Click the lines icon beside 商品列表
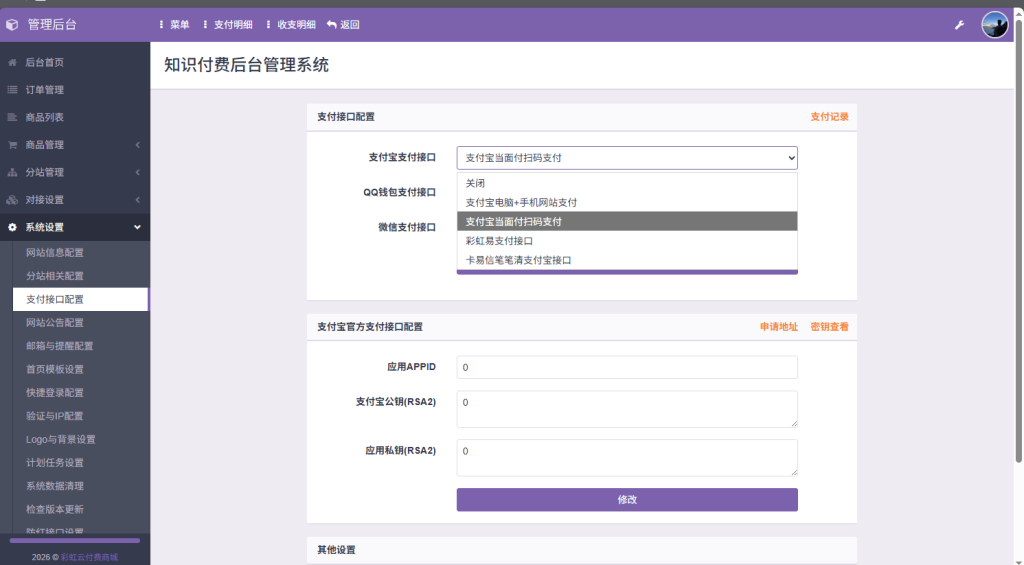 point(12,118)
